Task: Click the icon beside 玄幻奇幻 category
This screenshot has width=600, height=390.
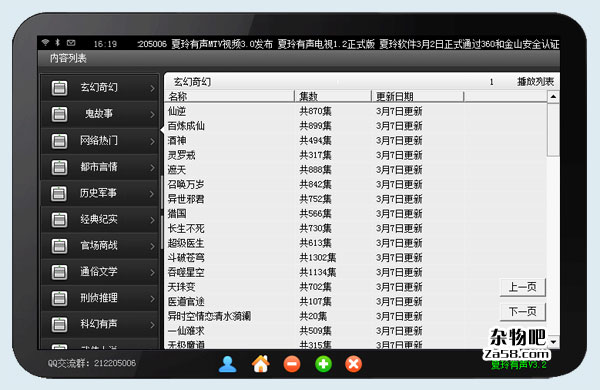Action: click(59, 88)
